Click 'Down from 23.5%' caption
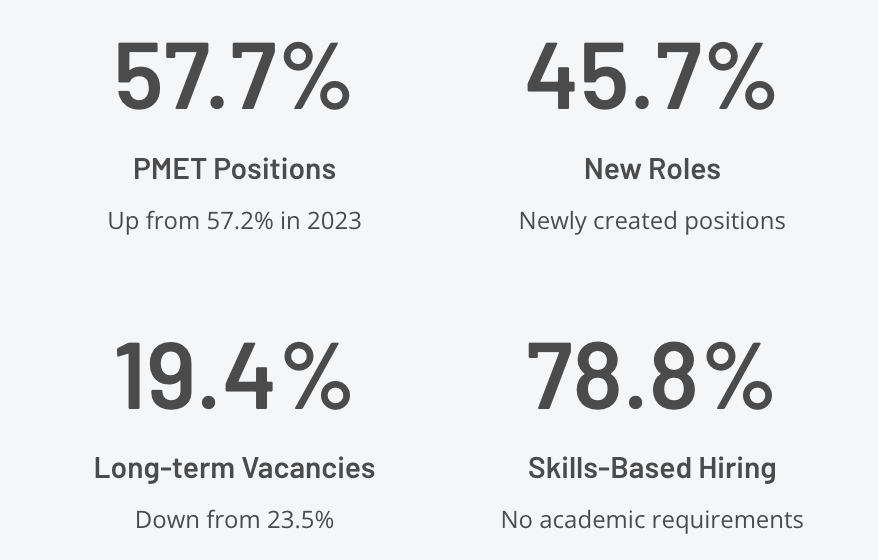878x560 pixels. pos(235,520)
